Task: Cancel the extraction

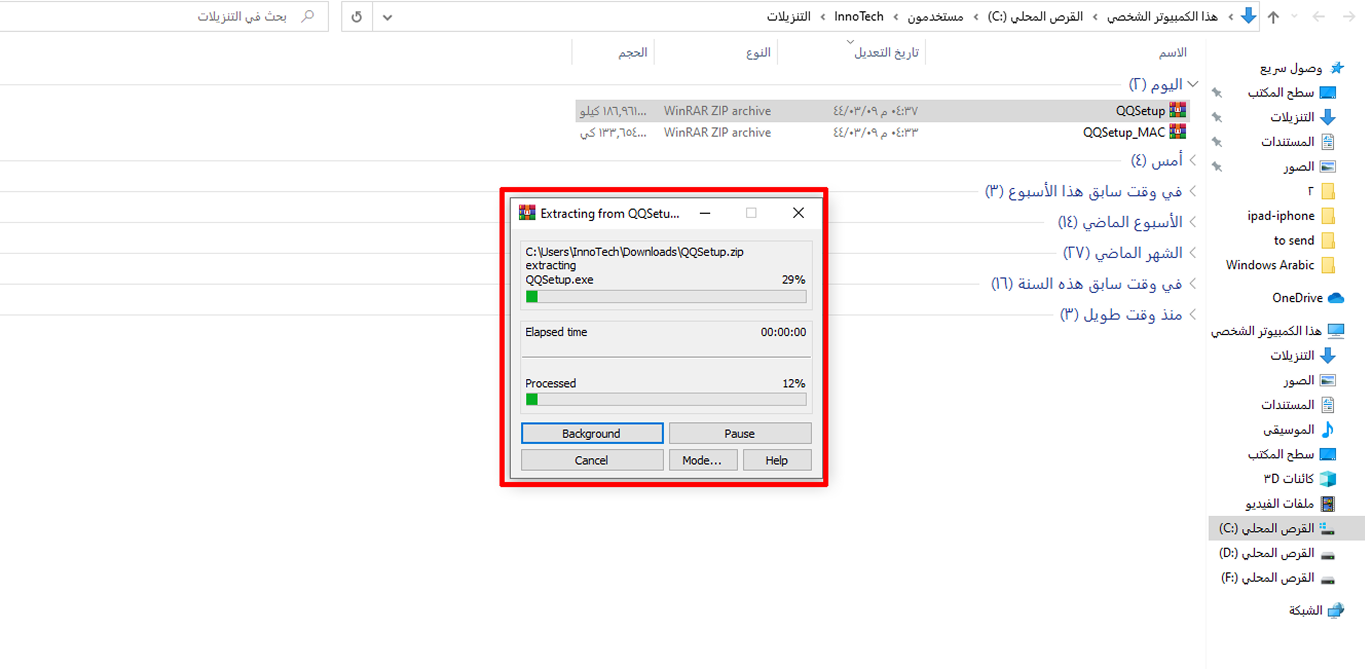Action: 592,460
